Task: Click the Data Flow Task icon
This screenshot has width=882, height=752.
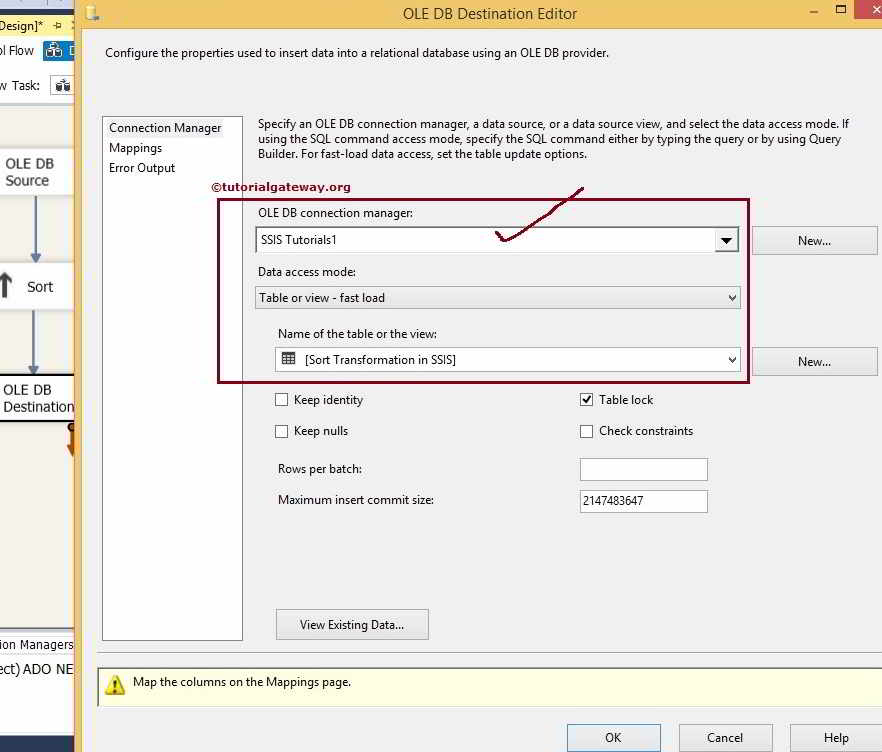Action: (62, 86)
